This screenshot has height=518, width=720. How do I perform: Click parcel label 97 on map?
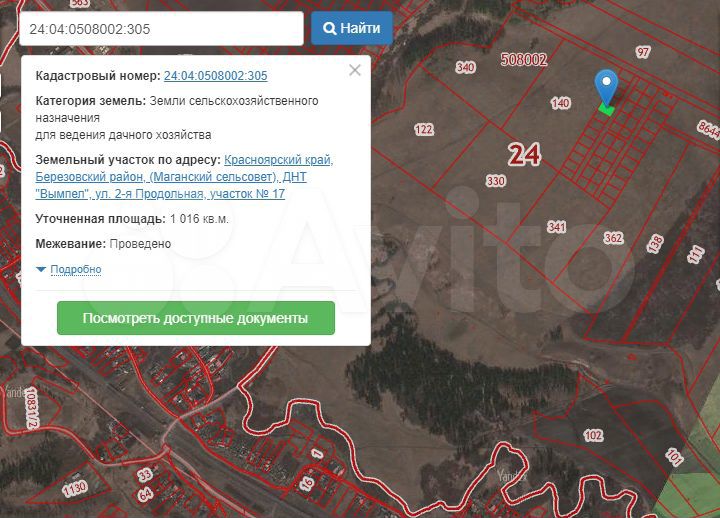coord(643,52)
